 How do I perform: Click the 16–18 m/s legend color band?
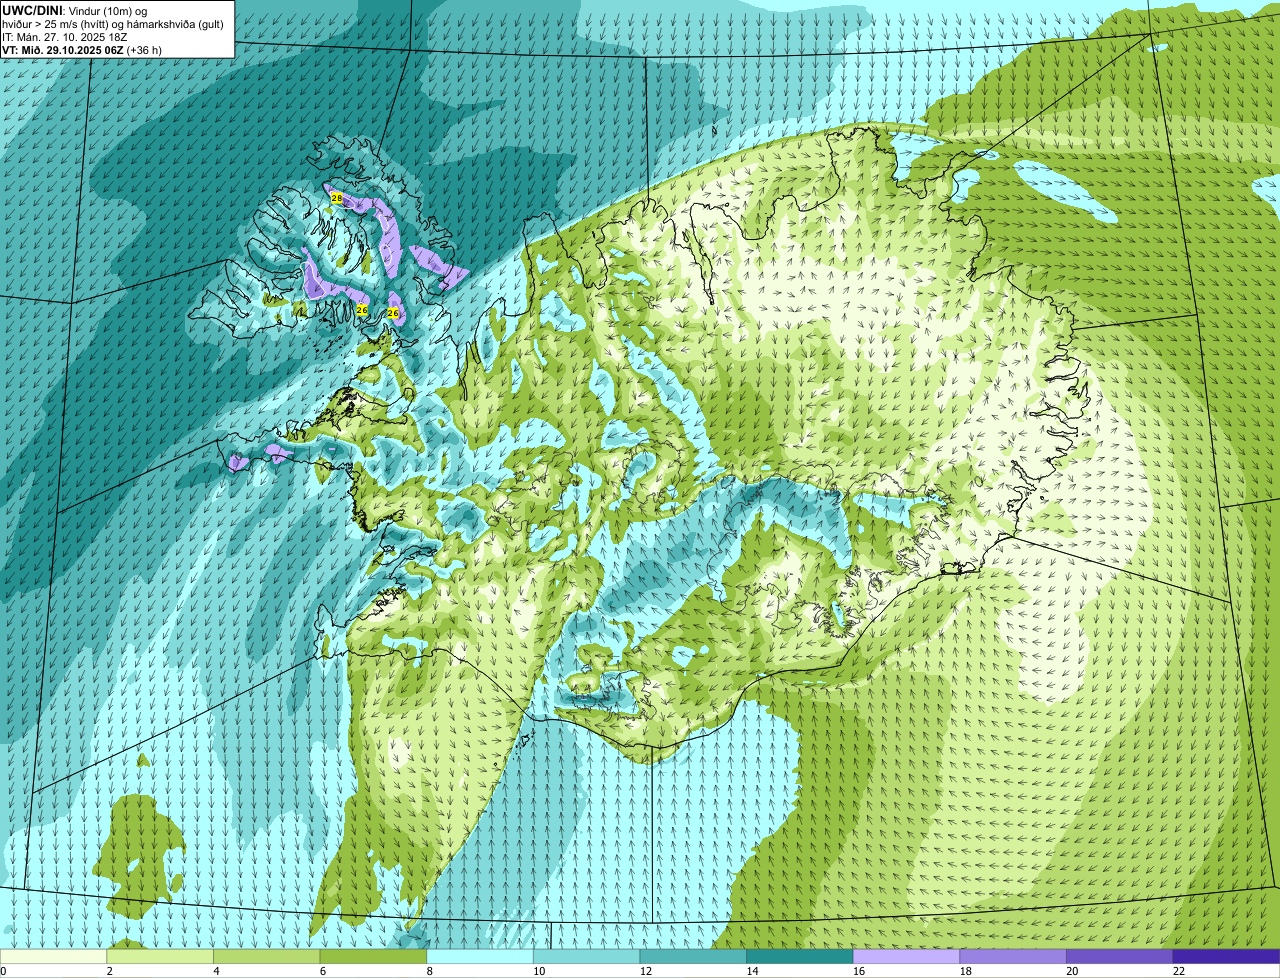tap(906, 956)
